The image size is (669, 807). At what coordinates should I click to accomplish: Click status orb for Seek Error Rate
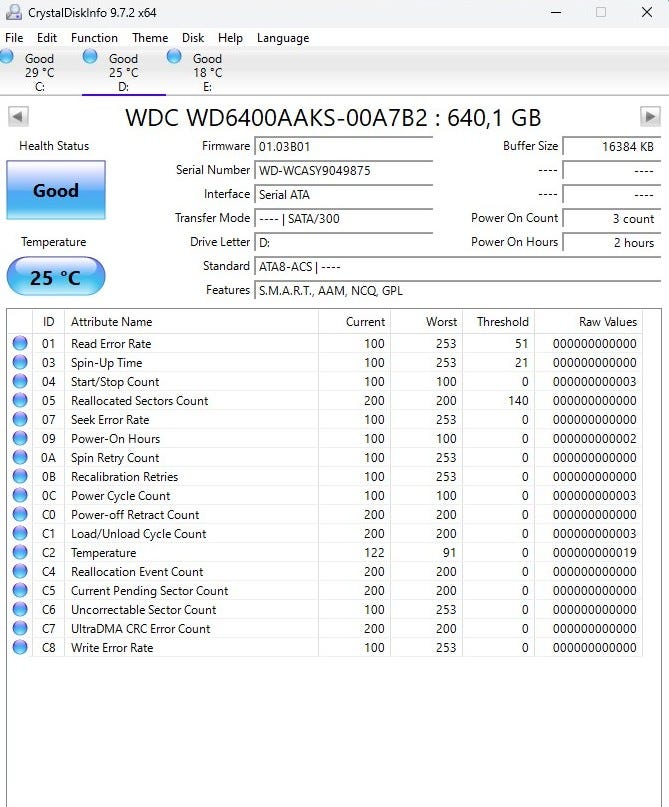tap(20, 419)
